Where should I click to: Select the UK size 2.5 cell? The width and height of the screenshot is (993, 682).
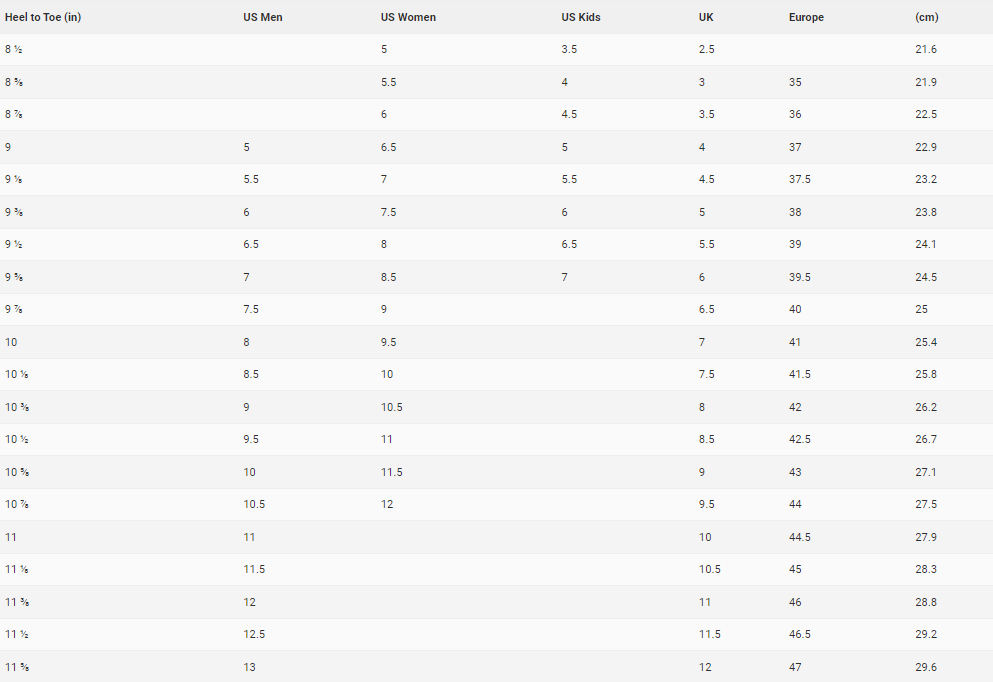(x=707, y=49)
